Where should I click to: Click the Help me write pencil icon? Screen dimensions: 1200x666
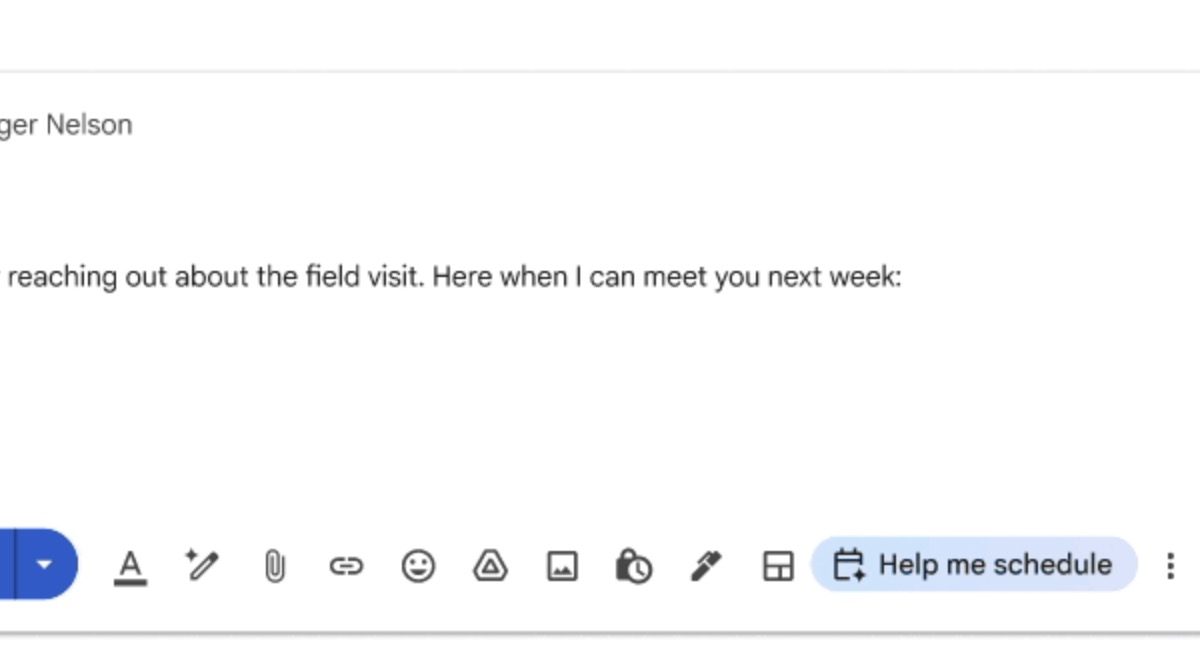click(x=203, y=566)
